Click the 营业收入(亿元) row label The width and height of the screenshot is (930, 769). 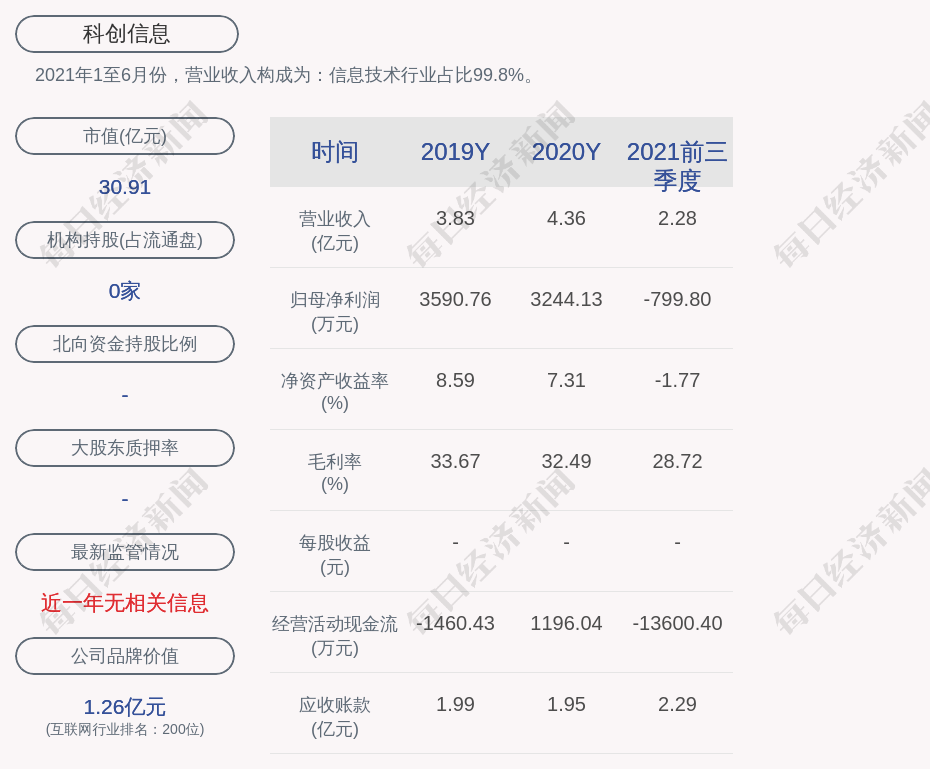point(335,231)
